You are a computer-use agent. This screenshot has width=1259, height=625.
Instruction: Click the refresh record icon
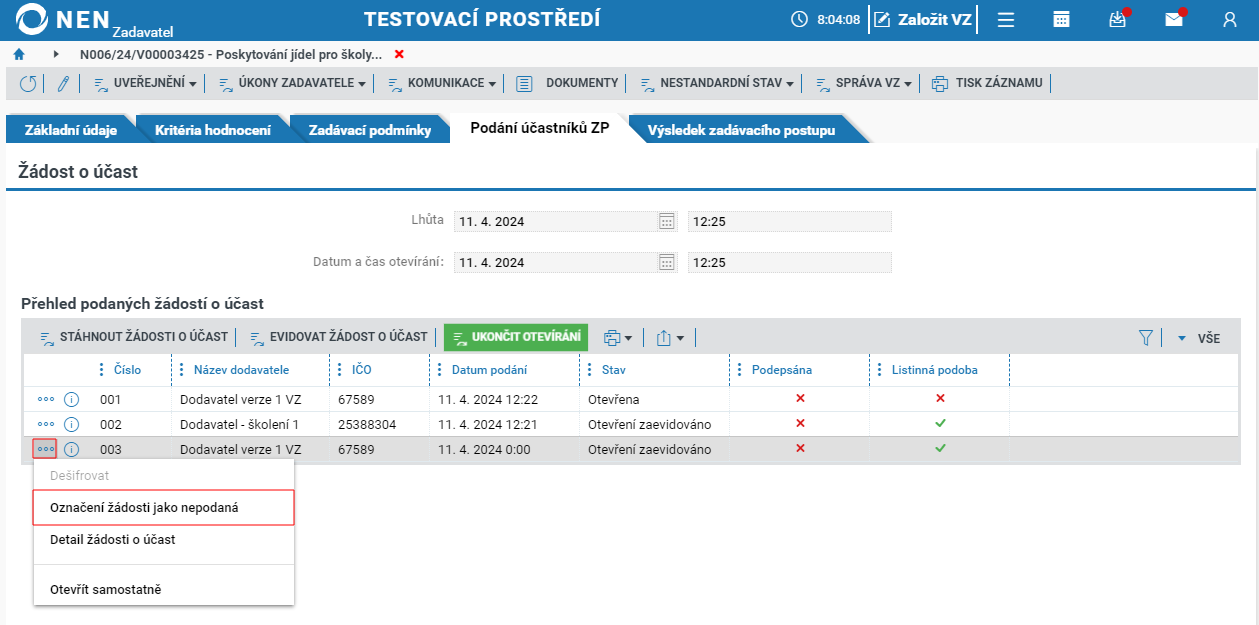[28, 84]
